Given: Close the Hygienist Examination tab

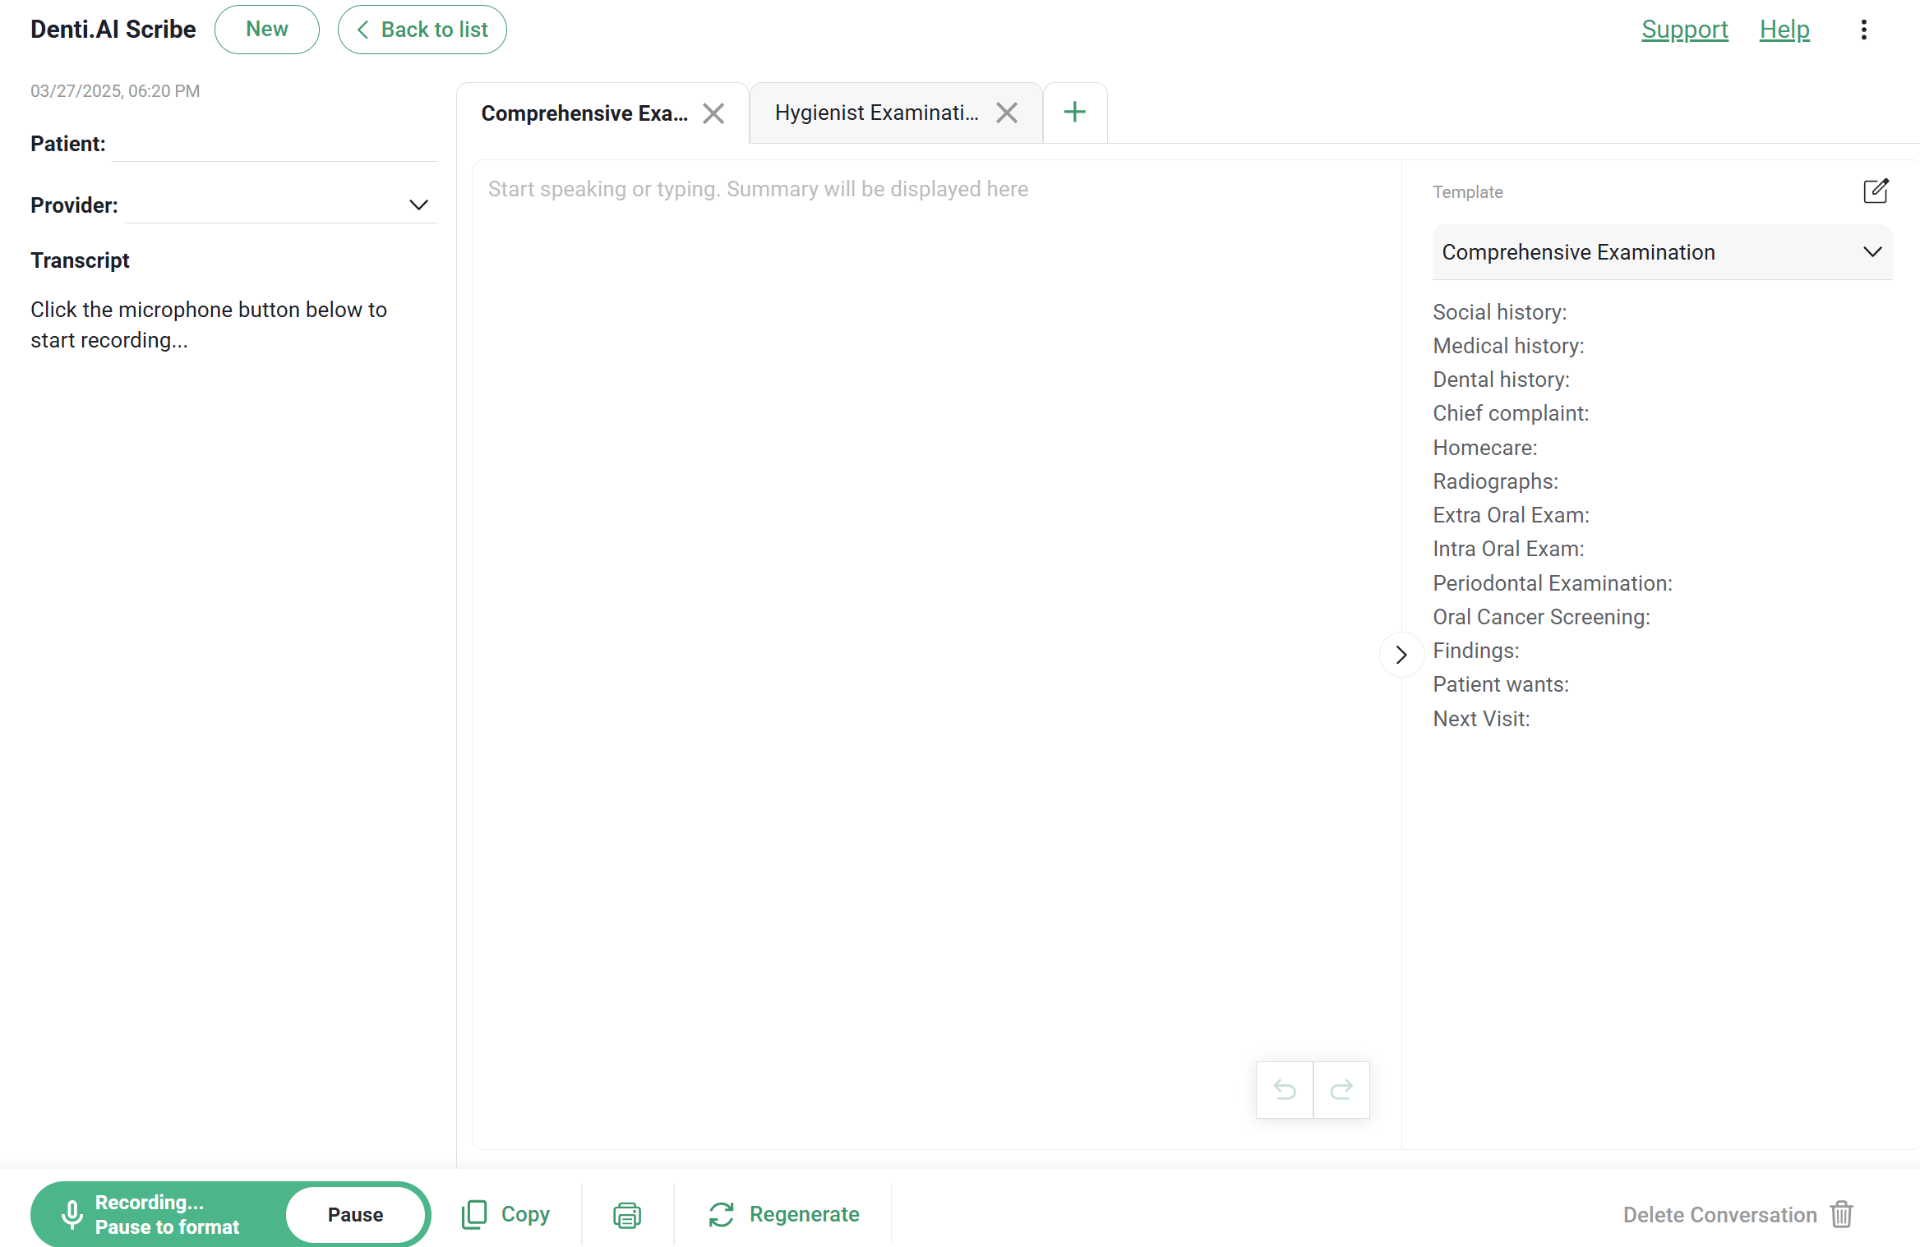Looking at the screenshot, I should (1006, 112).
